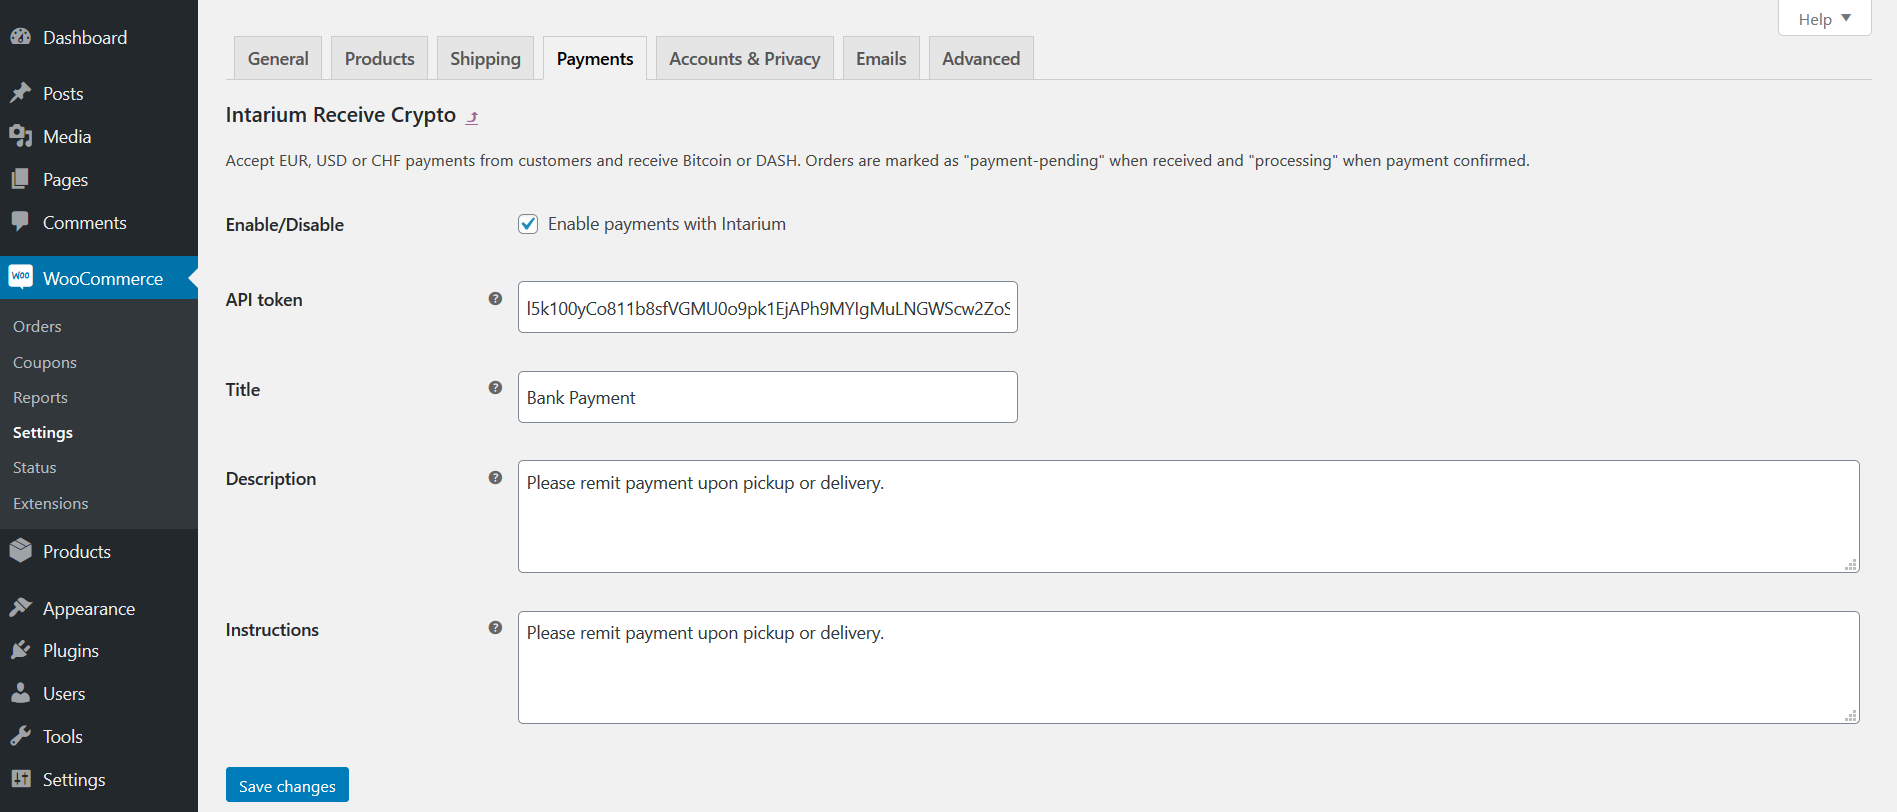Open the Appearance menu item

99,608
